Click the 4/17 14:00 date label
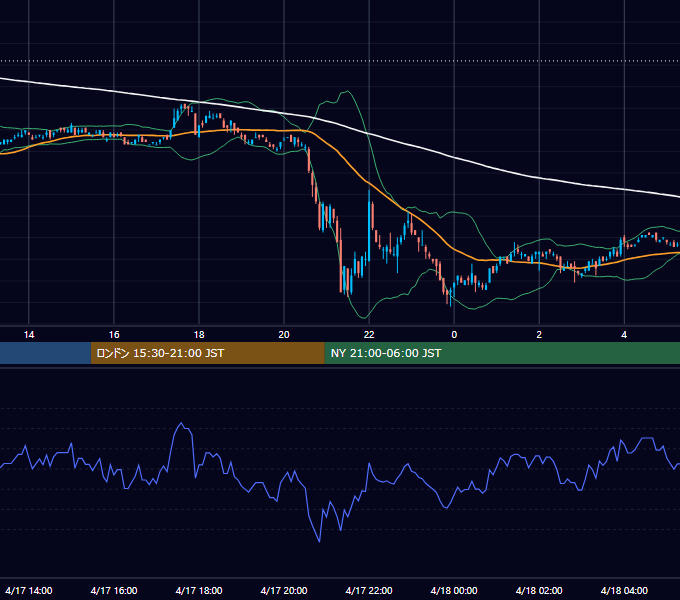The image size is (680, 600). [x=29, y=590]
